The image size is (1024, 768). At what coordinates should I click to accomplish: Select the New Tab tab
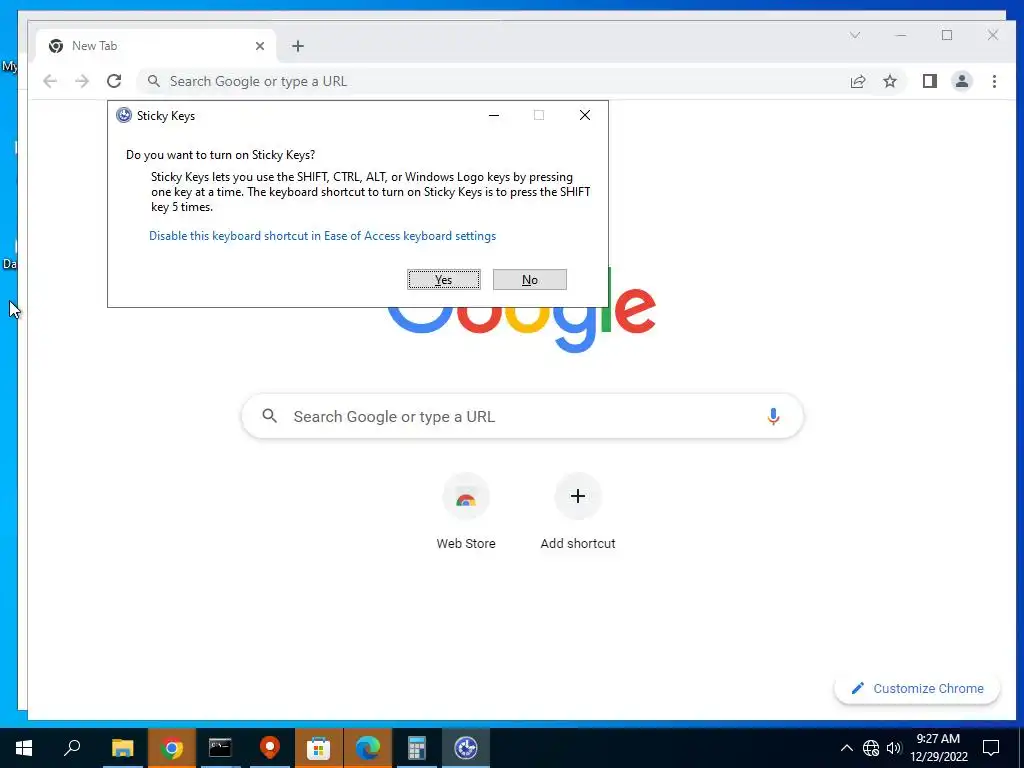click(155, 46)
